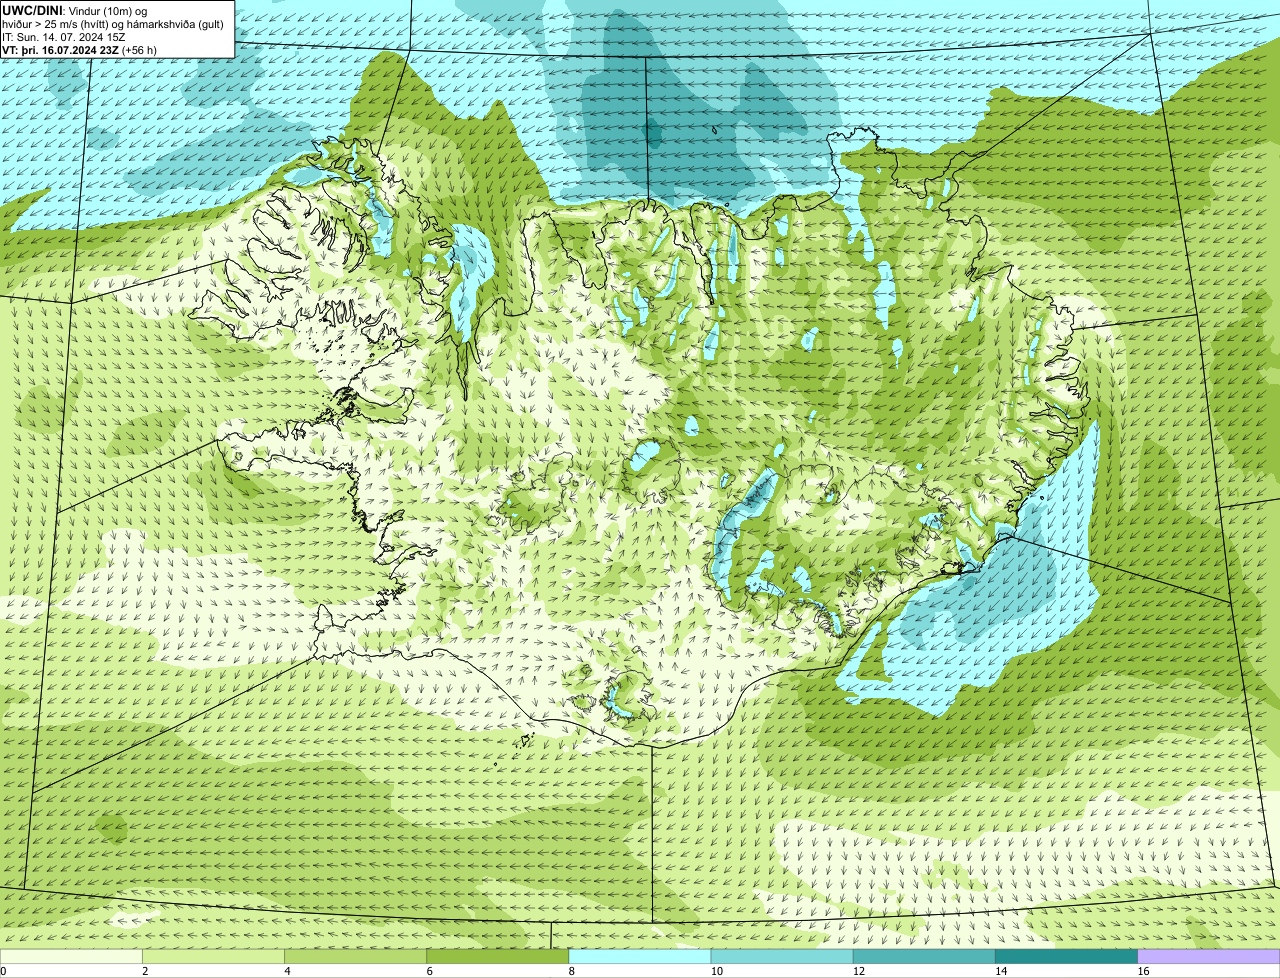This screenshot has width=1280, height=978.
Task: Click the '6' label on the color scale
Action: (x=429, y=971)
